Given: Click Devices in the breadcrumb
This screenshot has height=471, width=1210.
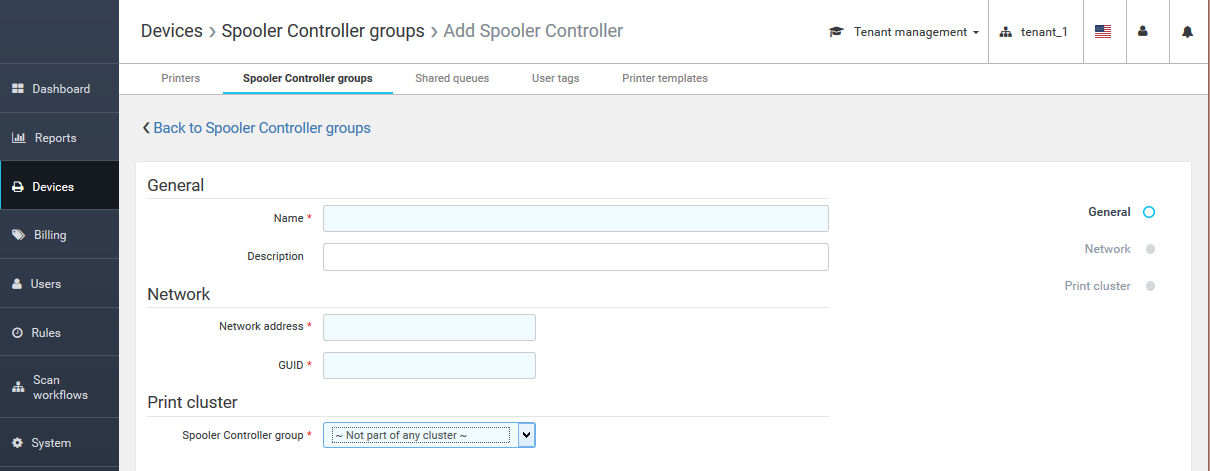Looking at the screenshot, I should click(x=171, y=31).
